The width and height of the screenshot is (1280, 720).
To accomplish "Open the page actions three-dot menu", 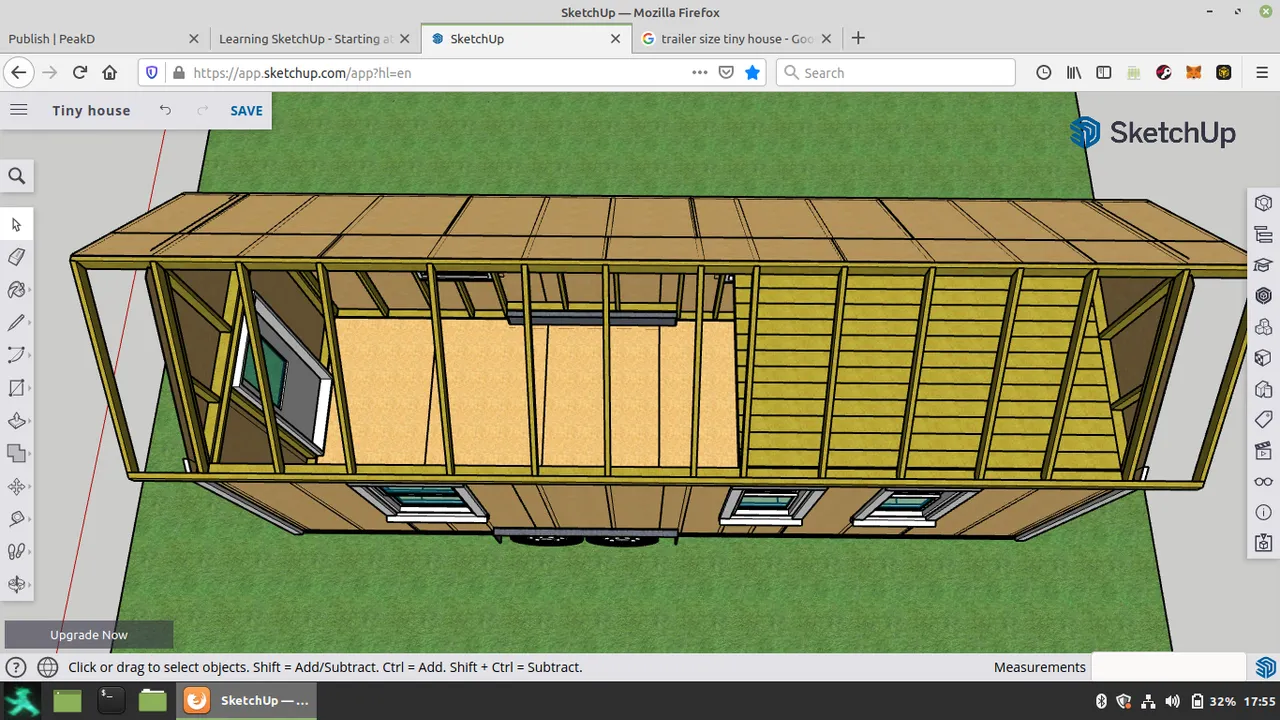I will point(700,73).
